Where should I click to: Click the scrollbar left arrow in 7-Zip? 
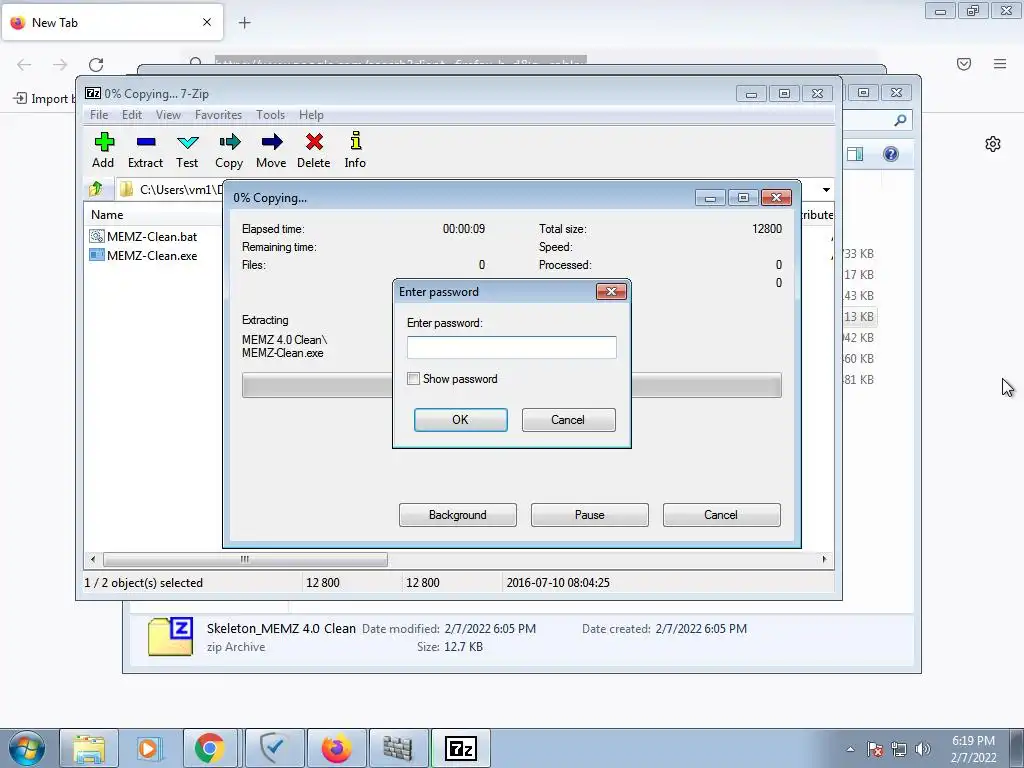pyautogui.click(x=93, y=559)
